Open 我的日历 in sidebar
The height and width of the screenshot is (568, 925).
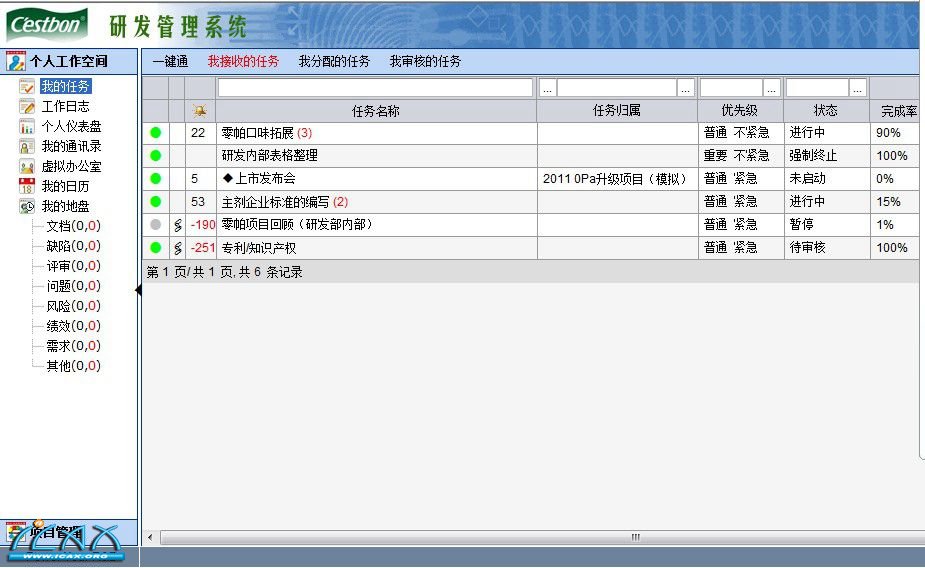click(x=65, y=186)
